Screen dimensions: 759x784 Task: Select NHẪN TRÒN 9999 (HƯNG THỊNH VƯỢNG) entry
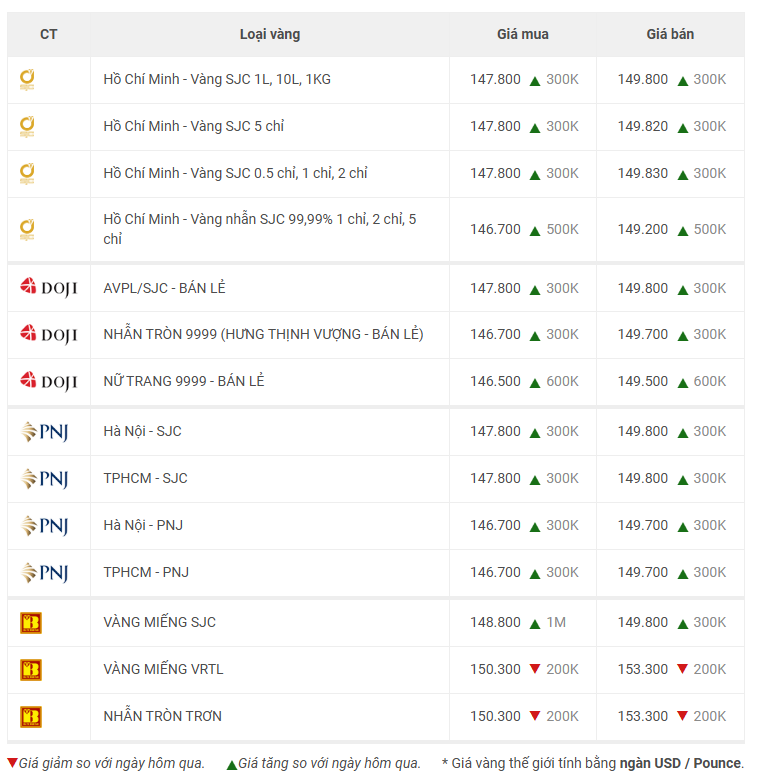pos(263,335)
